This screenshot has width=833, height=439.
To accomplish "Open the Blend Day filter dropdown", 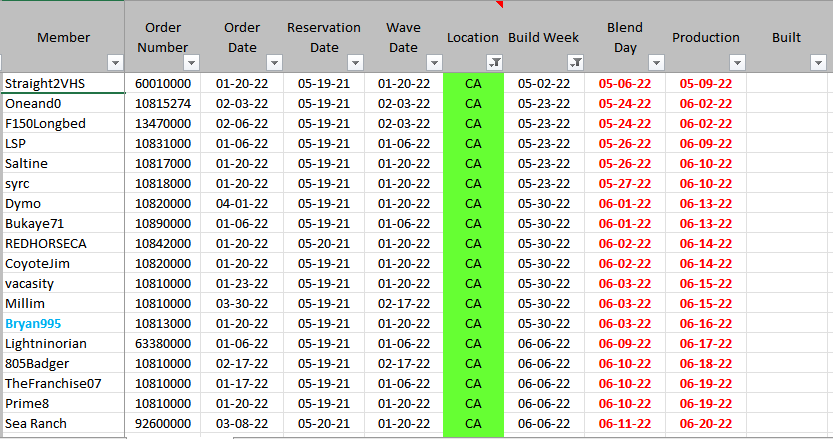I will [x=655, y=62].
